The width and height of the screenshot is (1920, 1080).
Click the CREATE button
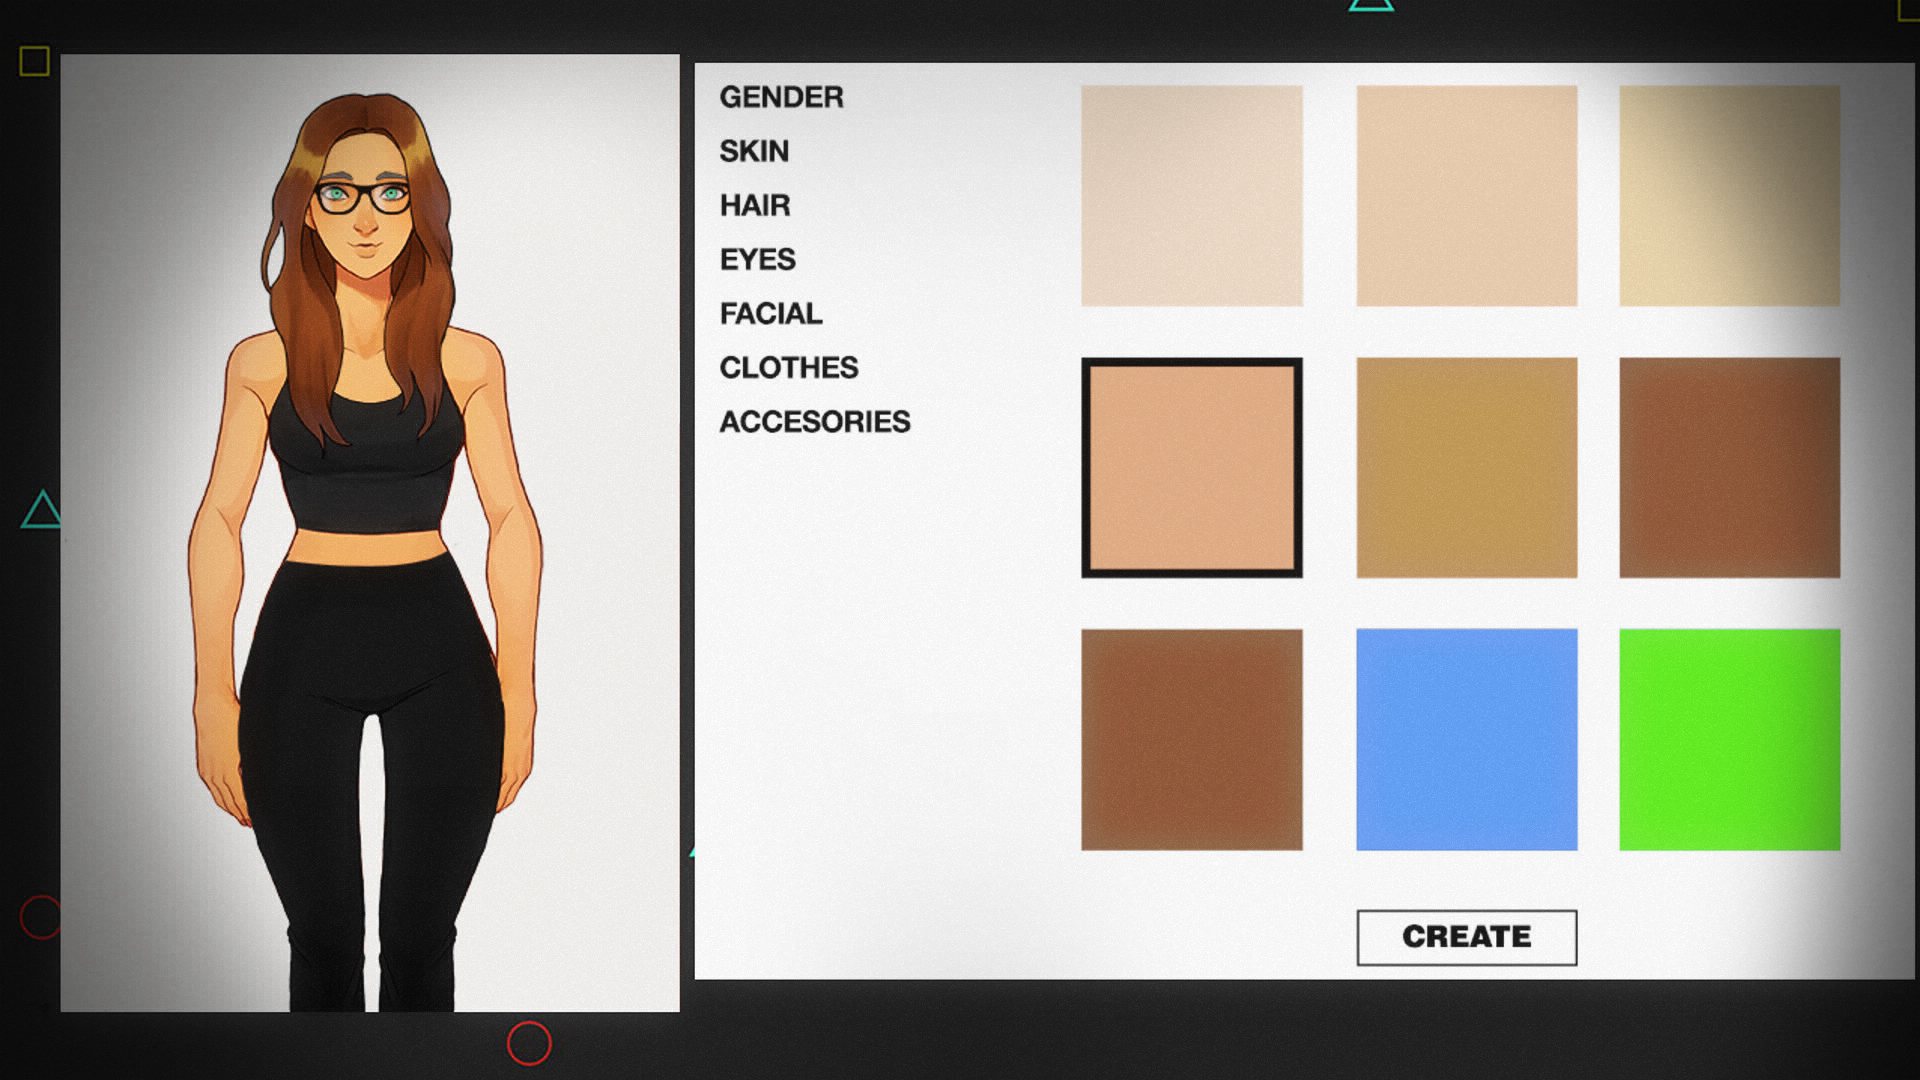pos(1466,936)
